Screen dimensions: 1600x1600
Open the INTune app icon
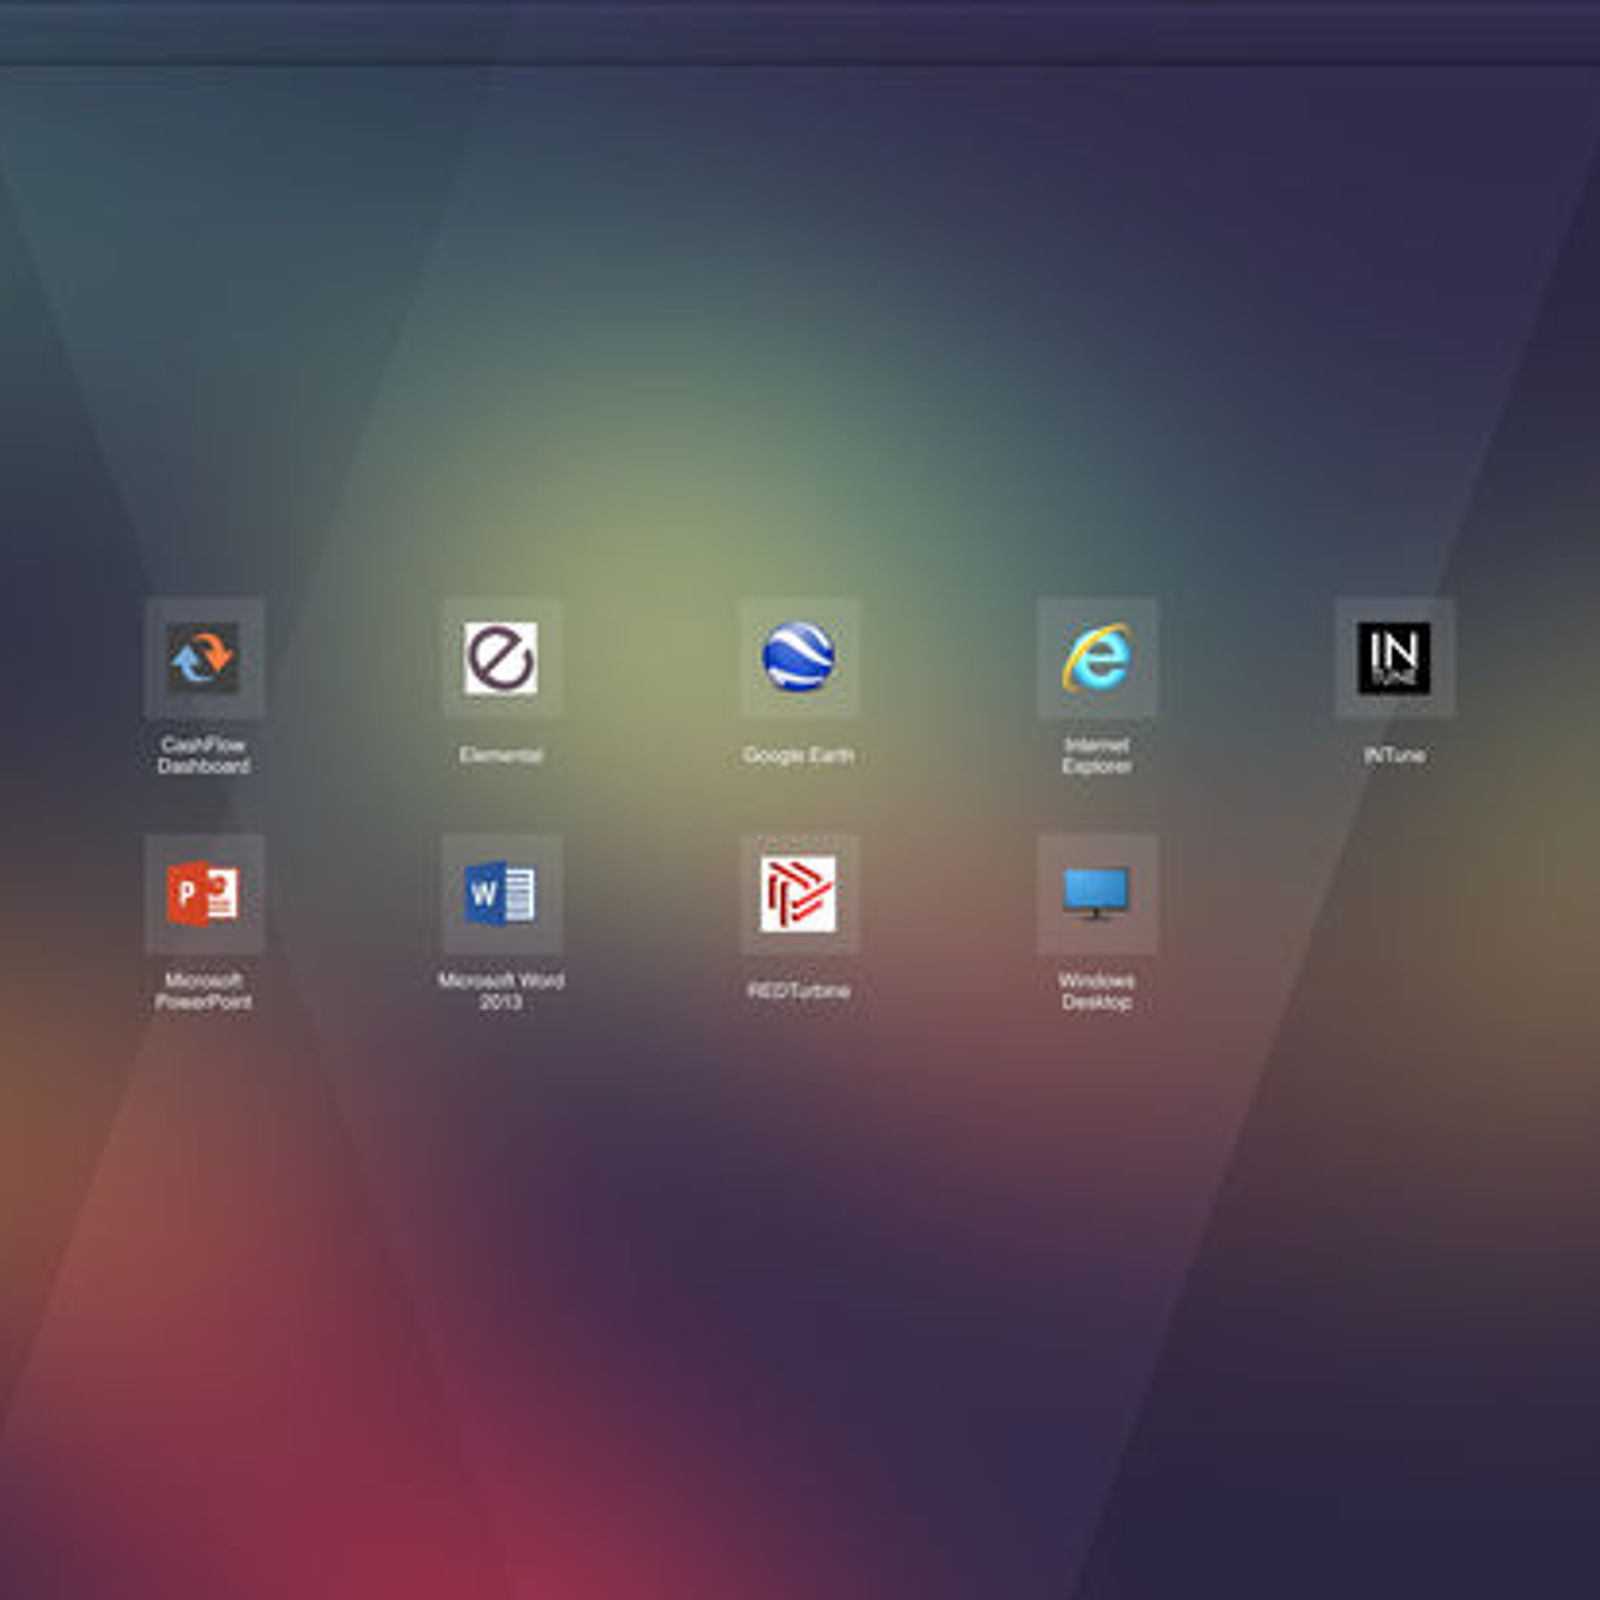(x=1394, y=658)
